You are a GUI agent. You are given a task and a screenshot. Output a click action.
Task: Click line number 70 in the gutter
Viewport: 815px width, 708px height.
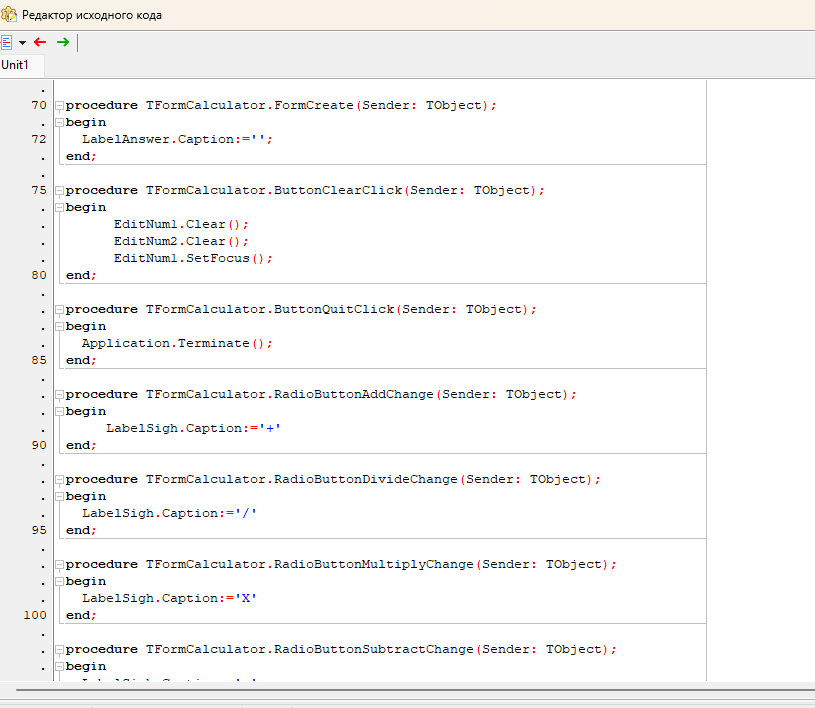[x=39, y=105]
